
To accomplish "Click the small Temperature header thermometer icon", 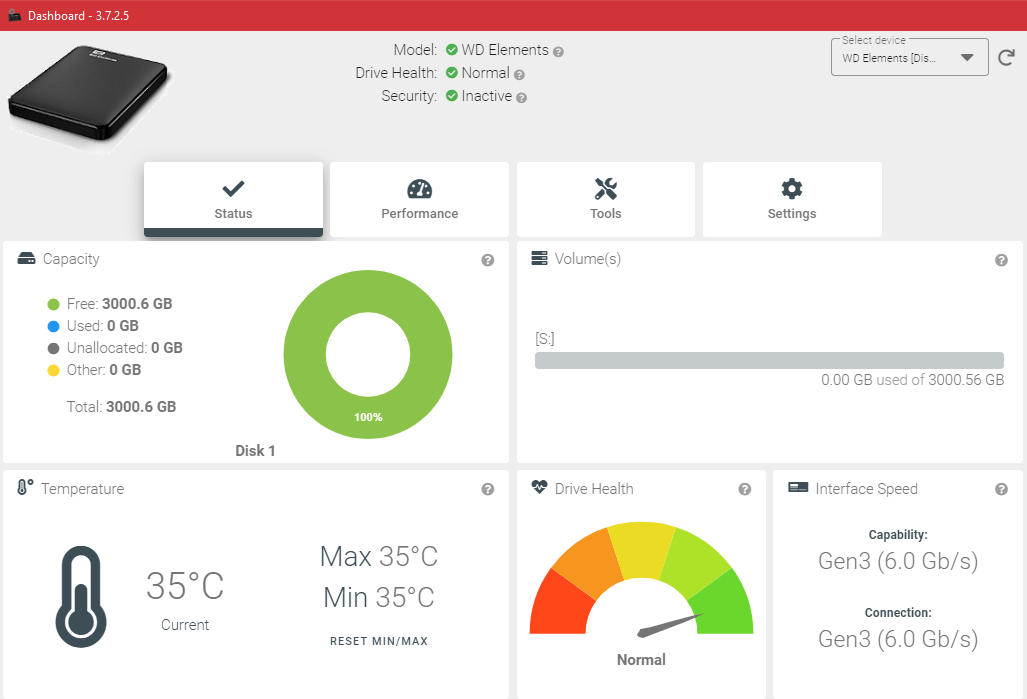I will coord(25,487).
